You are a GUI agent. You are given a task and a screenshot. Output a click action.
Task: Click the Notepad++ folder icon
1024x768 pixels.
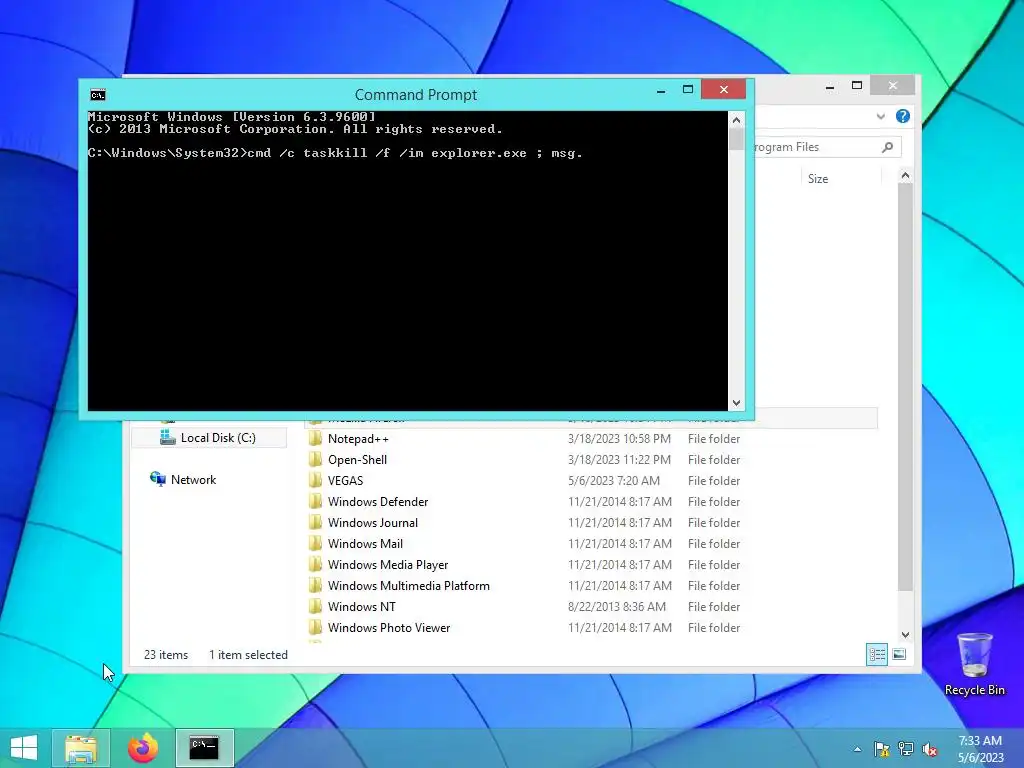pyautogui.click(x=315, y=438)
